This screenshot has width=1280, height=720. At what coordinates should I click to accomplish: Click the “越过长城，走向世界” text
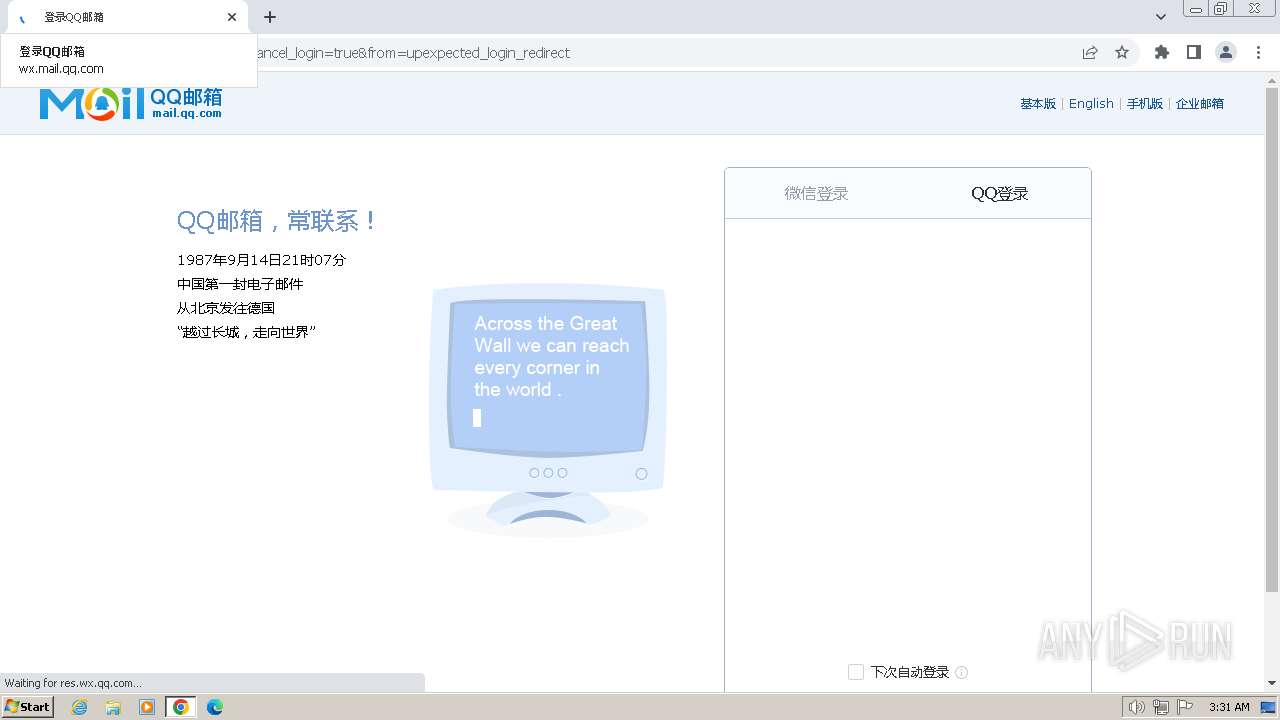point(247,332)
